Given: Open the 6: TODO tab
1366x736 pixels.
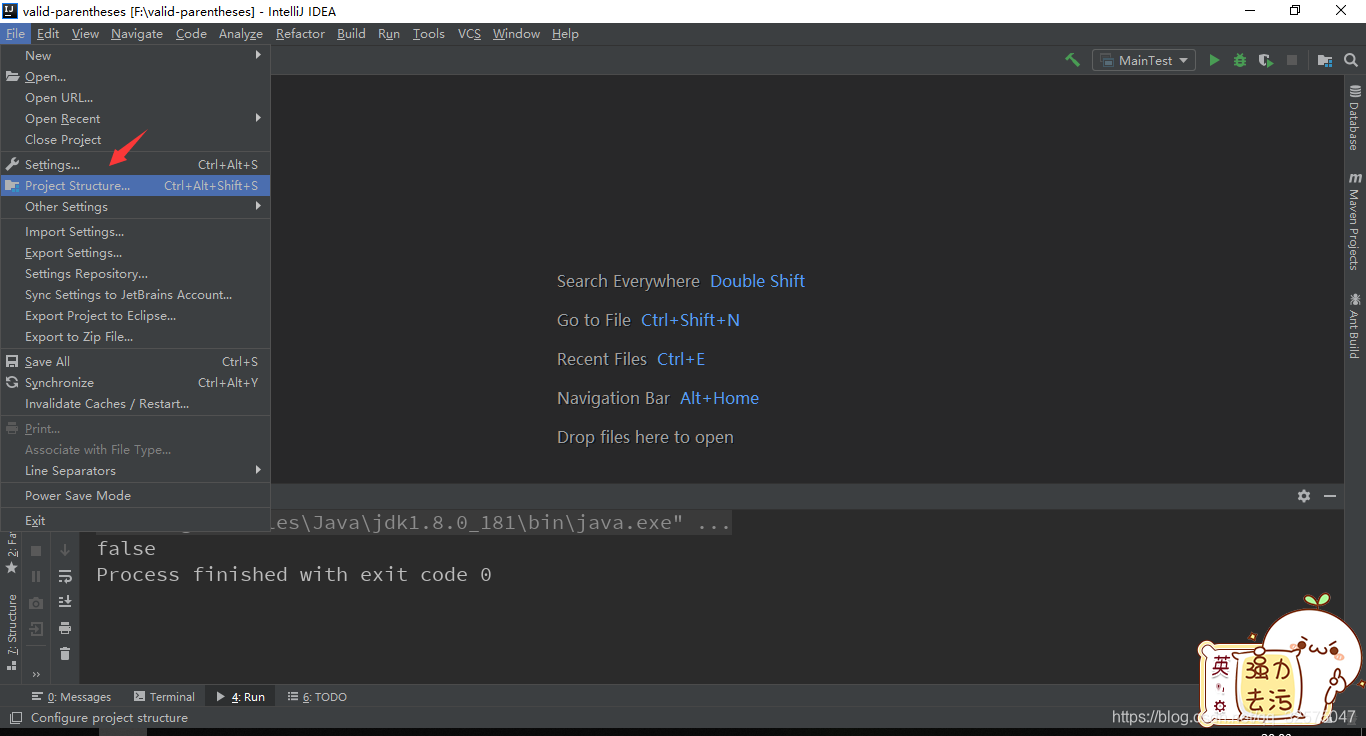Looking at the screenshot, I should tap(317, 697).
